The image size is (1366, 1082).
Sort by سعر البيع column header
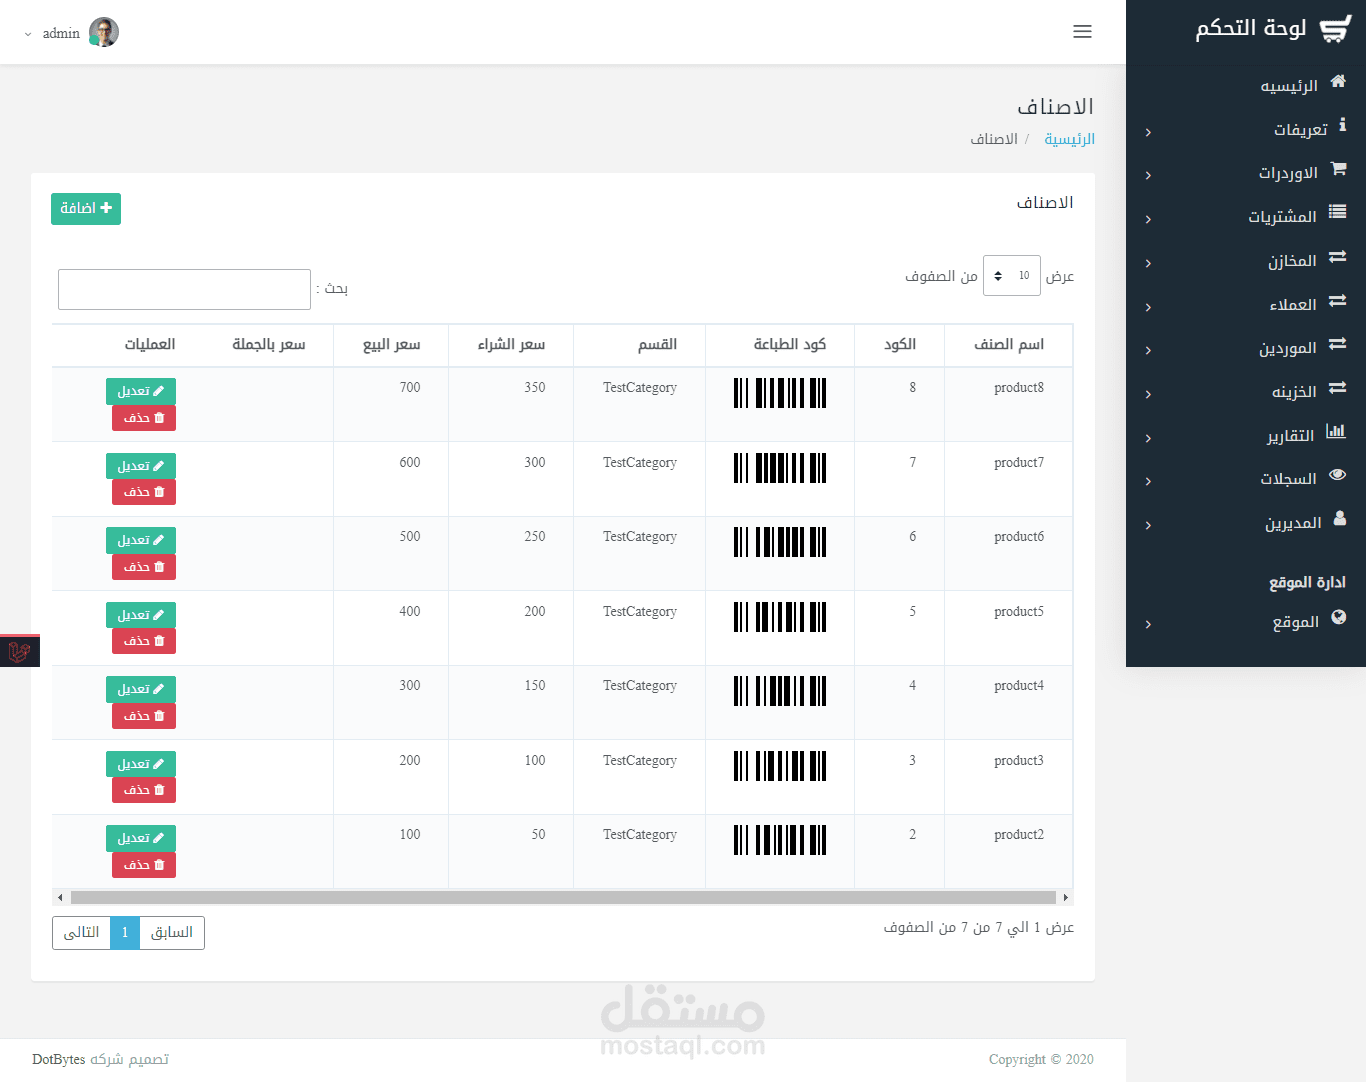click(x=391, y=345)
